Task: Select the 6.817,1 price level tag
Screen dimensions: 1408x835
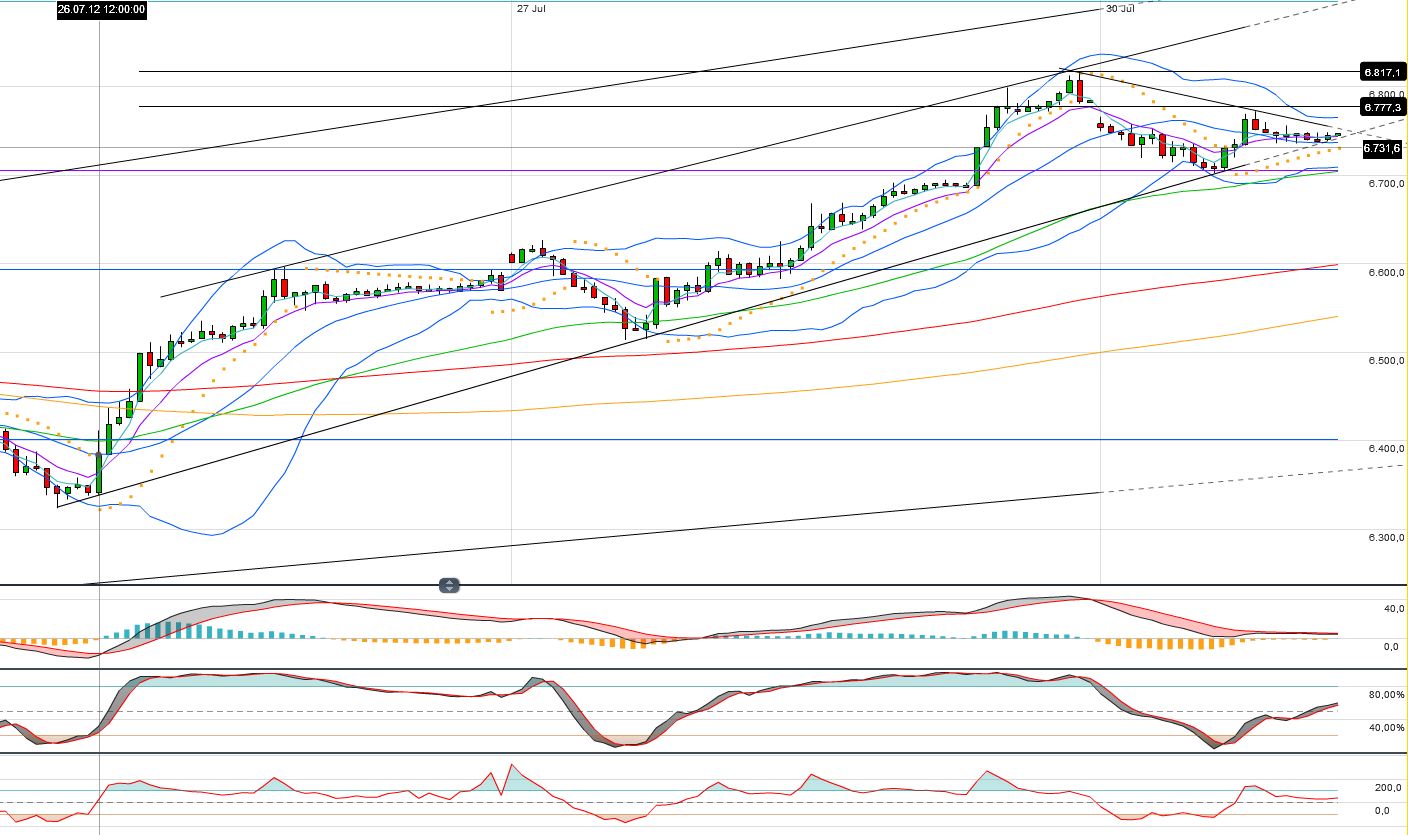Action: click(x=1382, y=72)
